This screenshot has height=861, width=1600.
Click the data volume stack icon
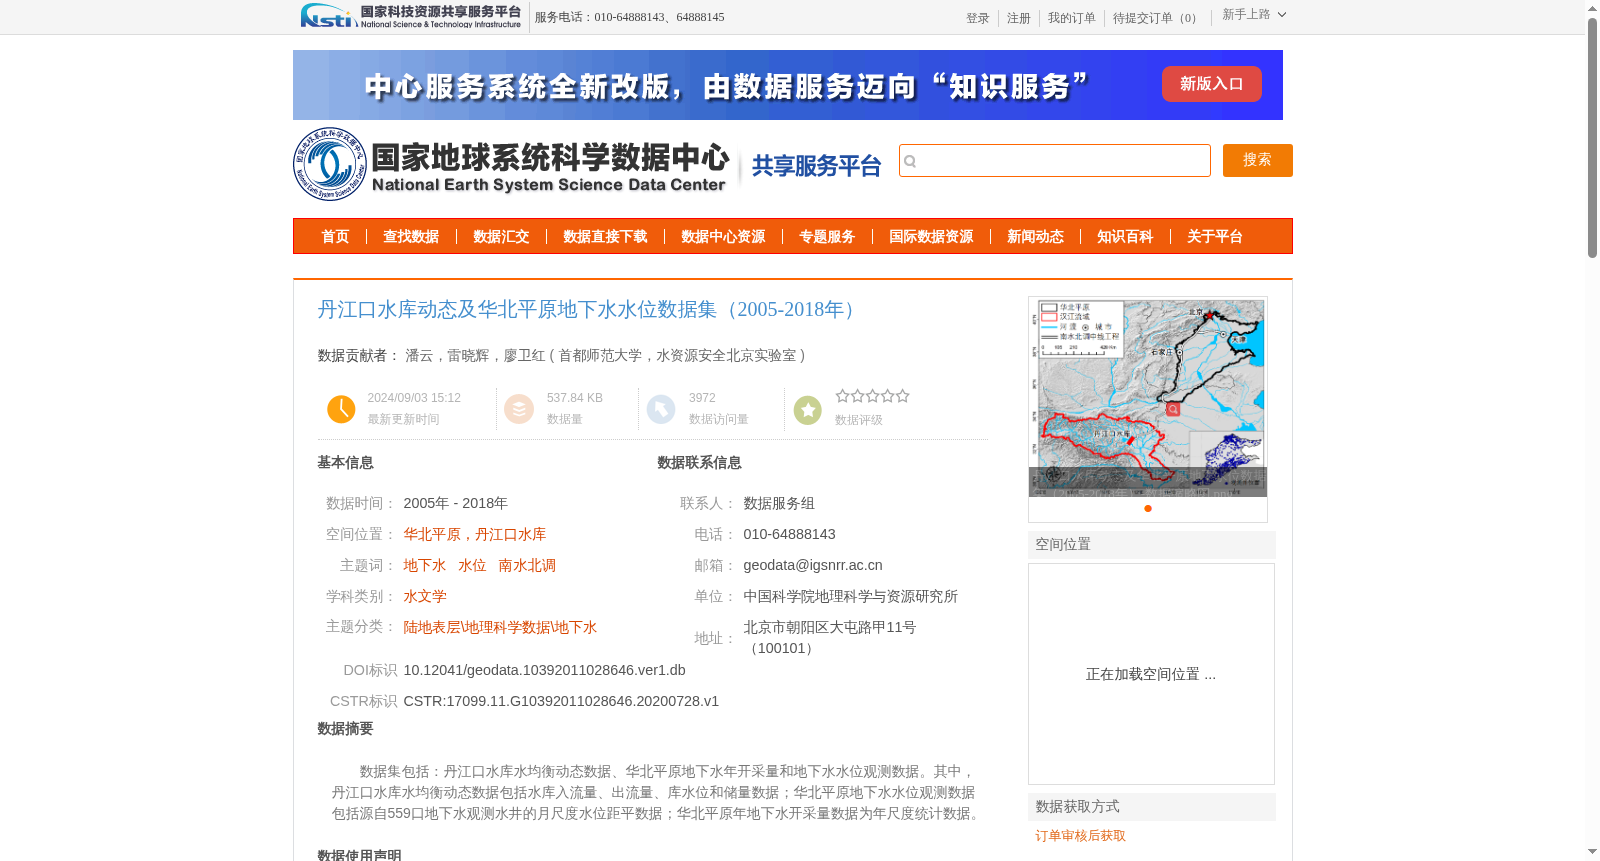[x=519, y=409]
